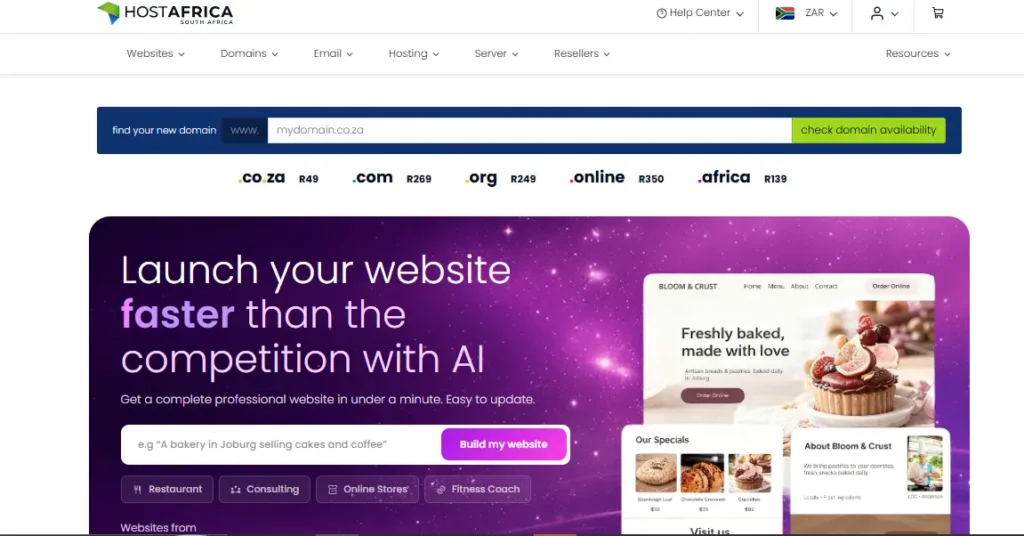Screen dimensions: 1024x536
Task: Click the South African flag icon
Action: tap(784, 13)
